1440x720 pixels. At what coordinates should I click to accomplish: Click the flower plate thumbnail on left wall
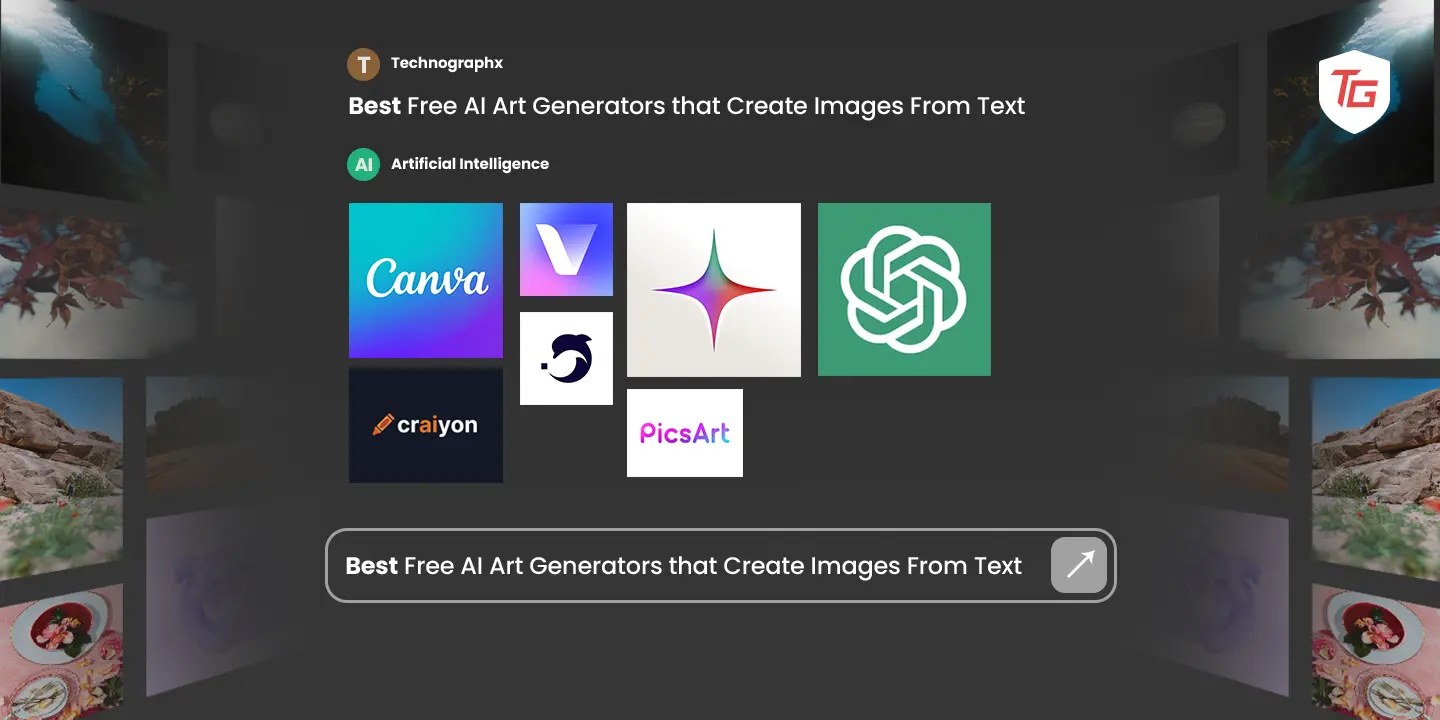[60, 650]
